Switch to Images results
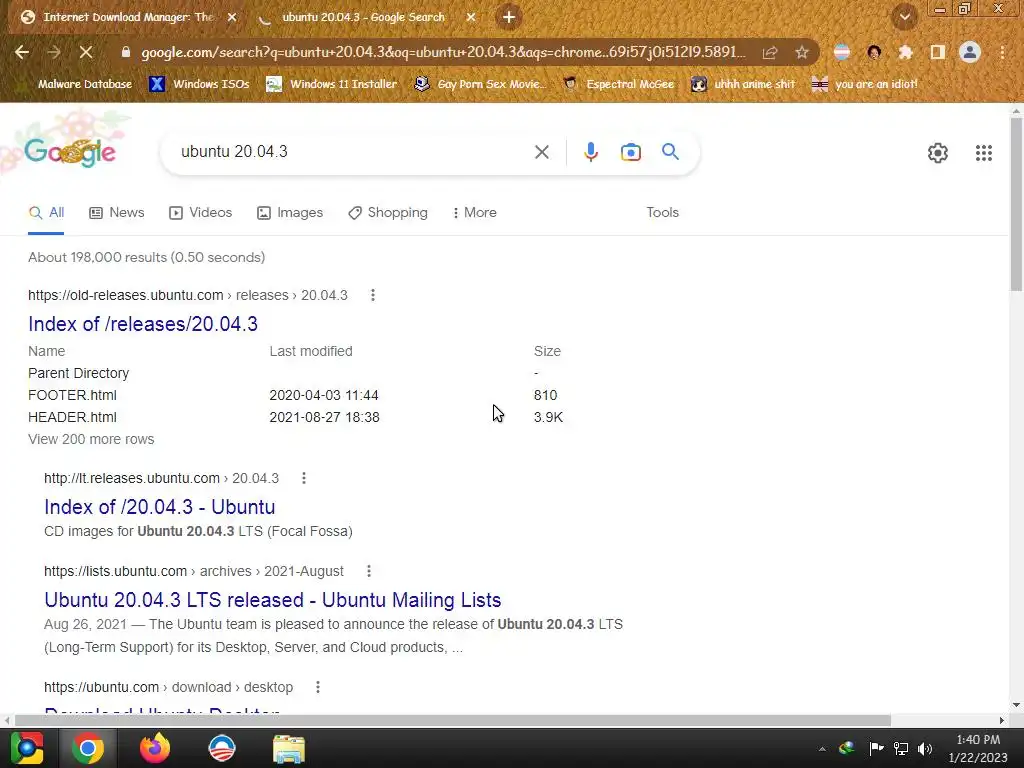This screenshot has width=1024, height=768. pyautogui.click(x=290, y=213)
